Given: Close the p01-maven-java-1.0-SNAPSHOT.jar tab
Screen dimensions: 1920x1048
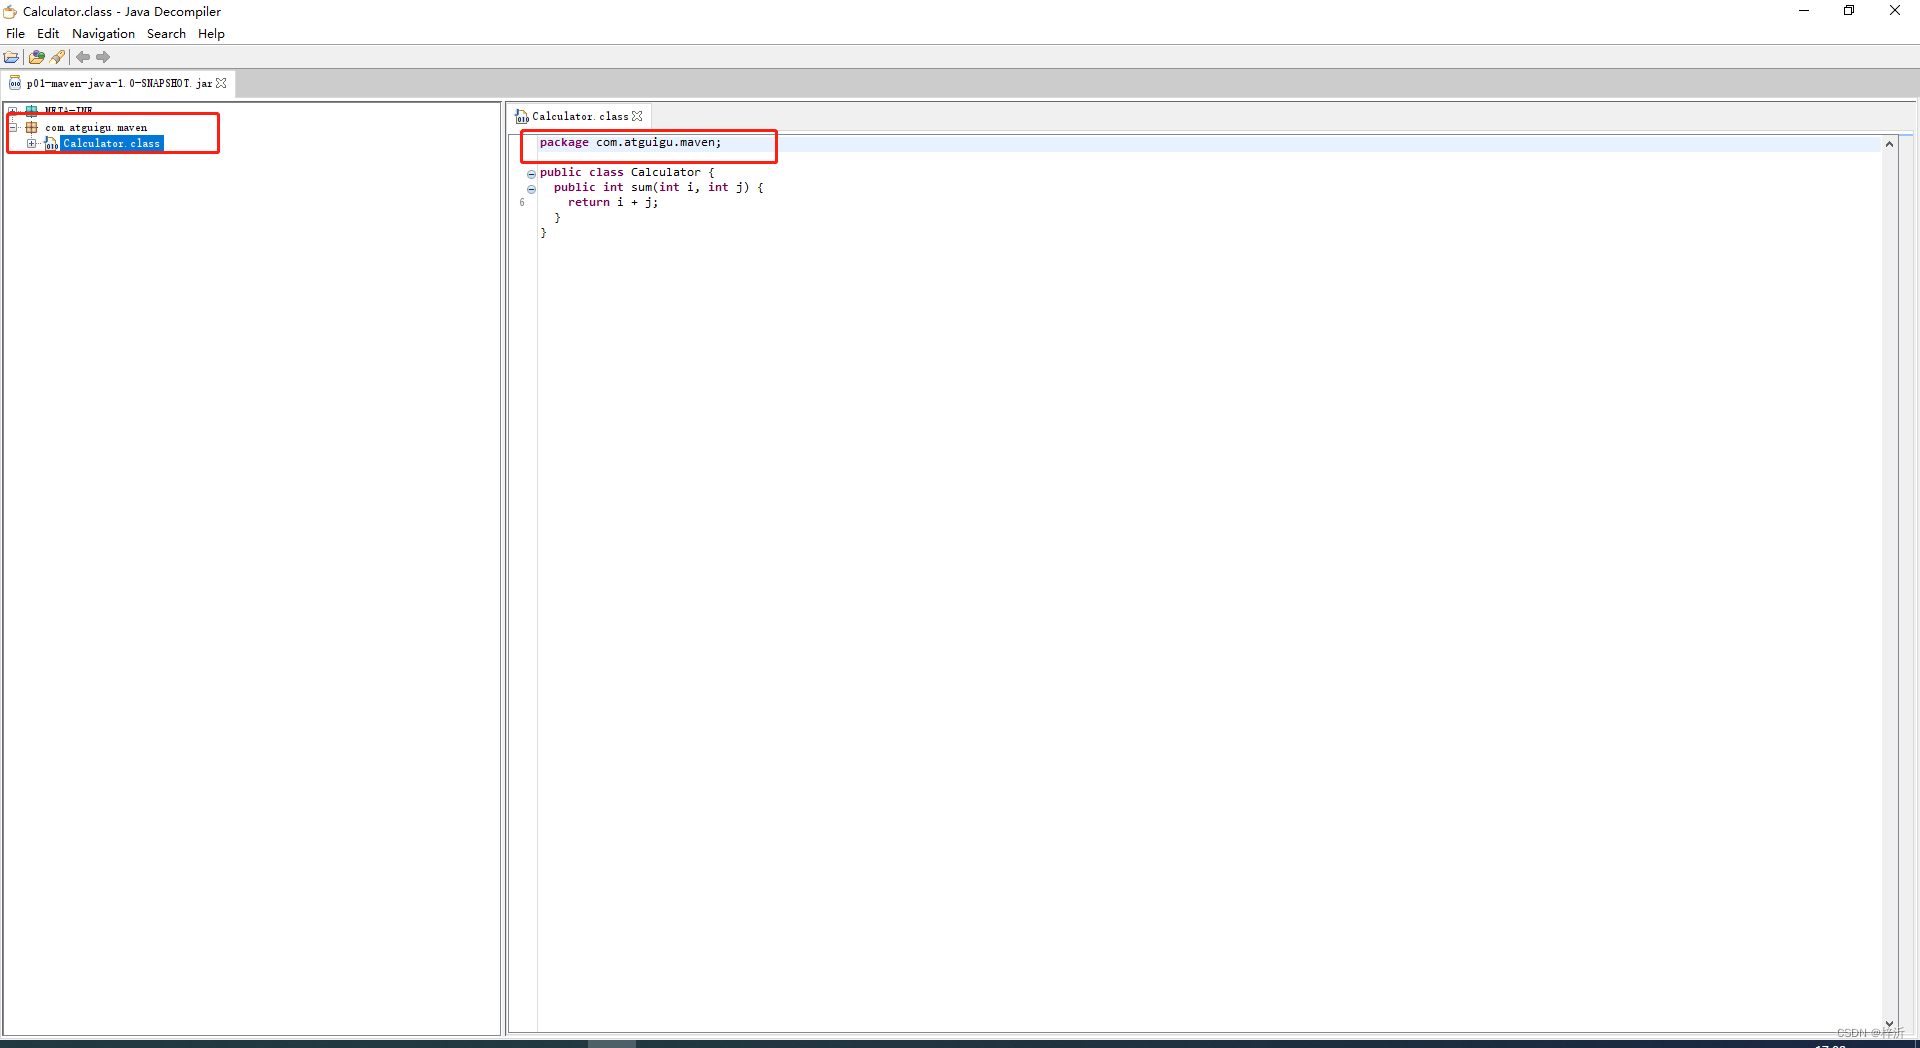Looking at the screenshot, I should click(x=222, y=83).
